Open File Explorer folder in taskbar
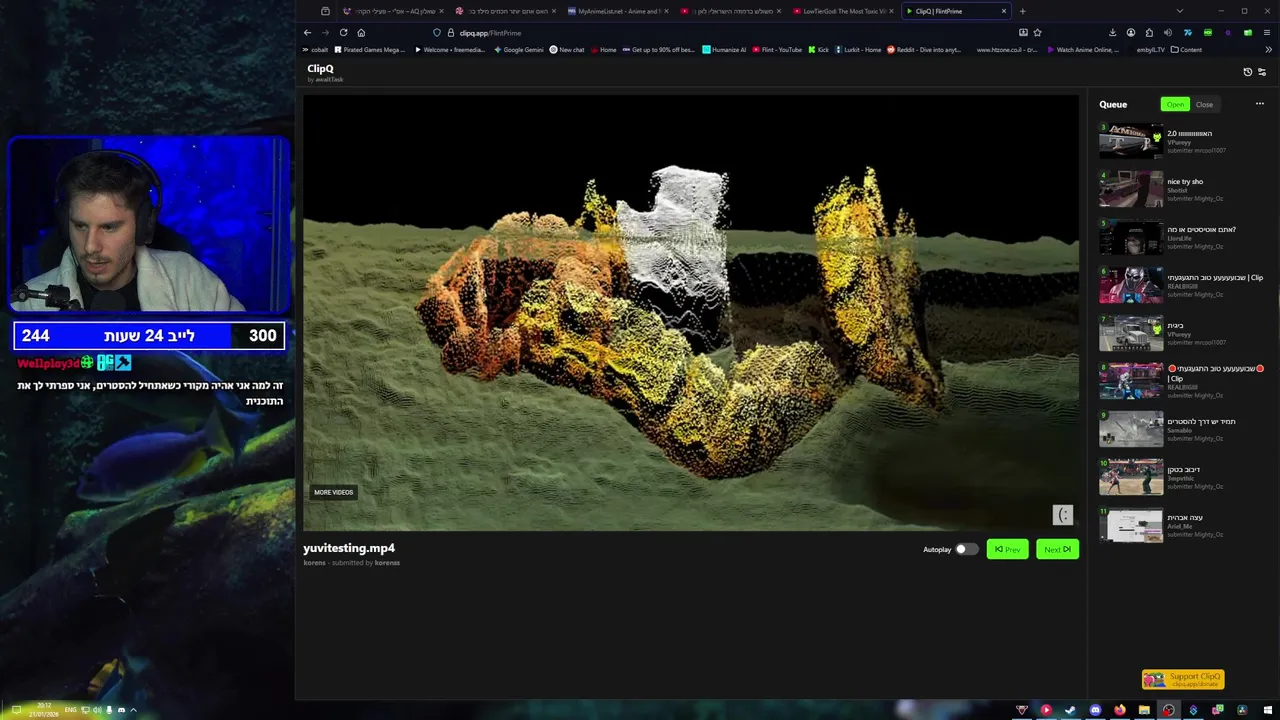This screenshot has width=1280, height=720. [x=1144, y=710]
